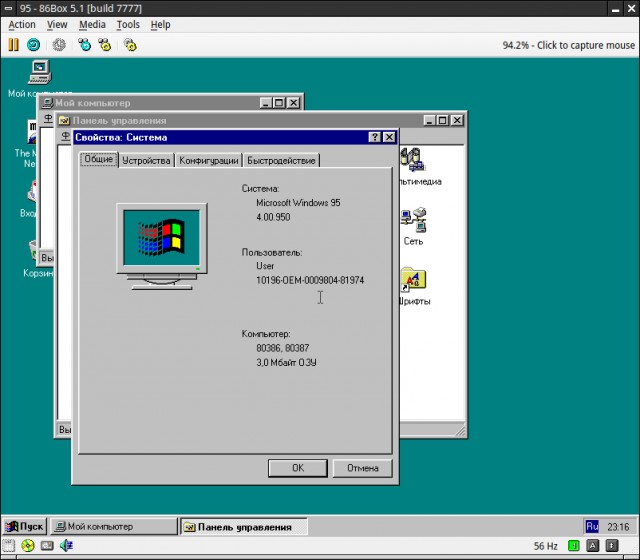The image size is (640, 560).
Task: Open 86Box Help menu
Action: click(160, 24)
